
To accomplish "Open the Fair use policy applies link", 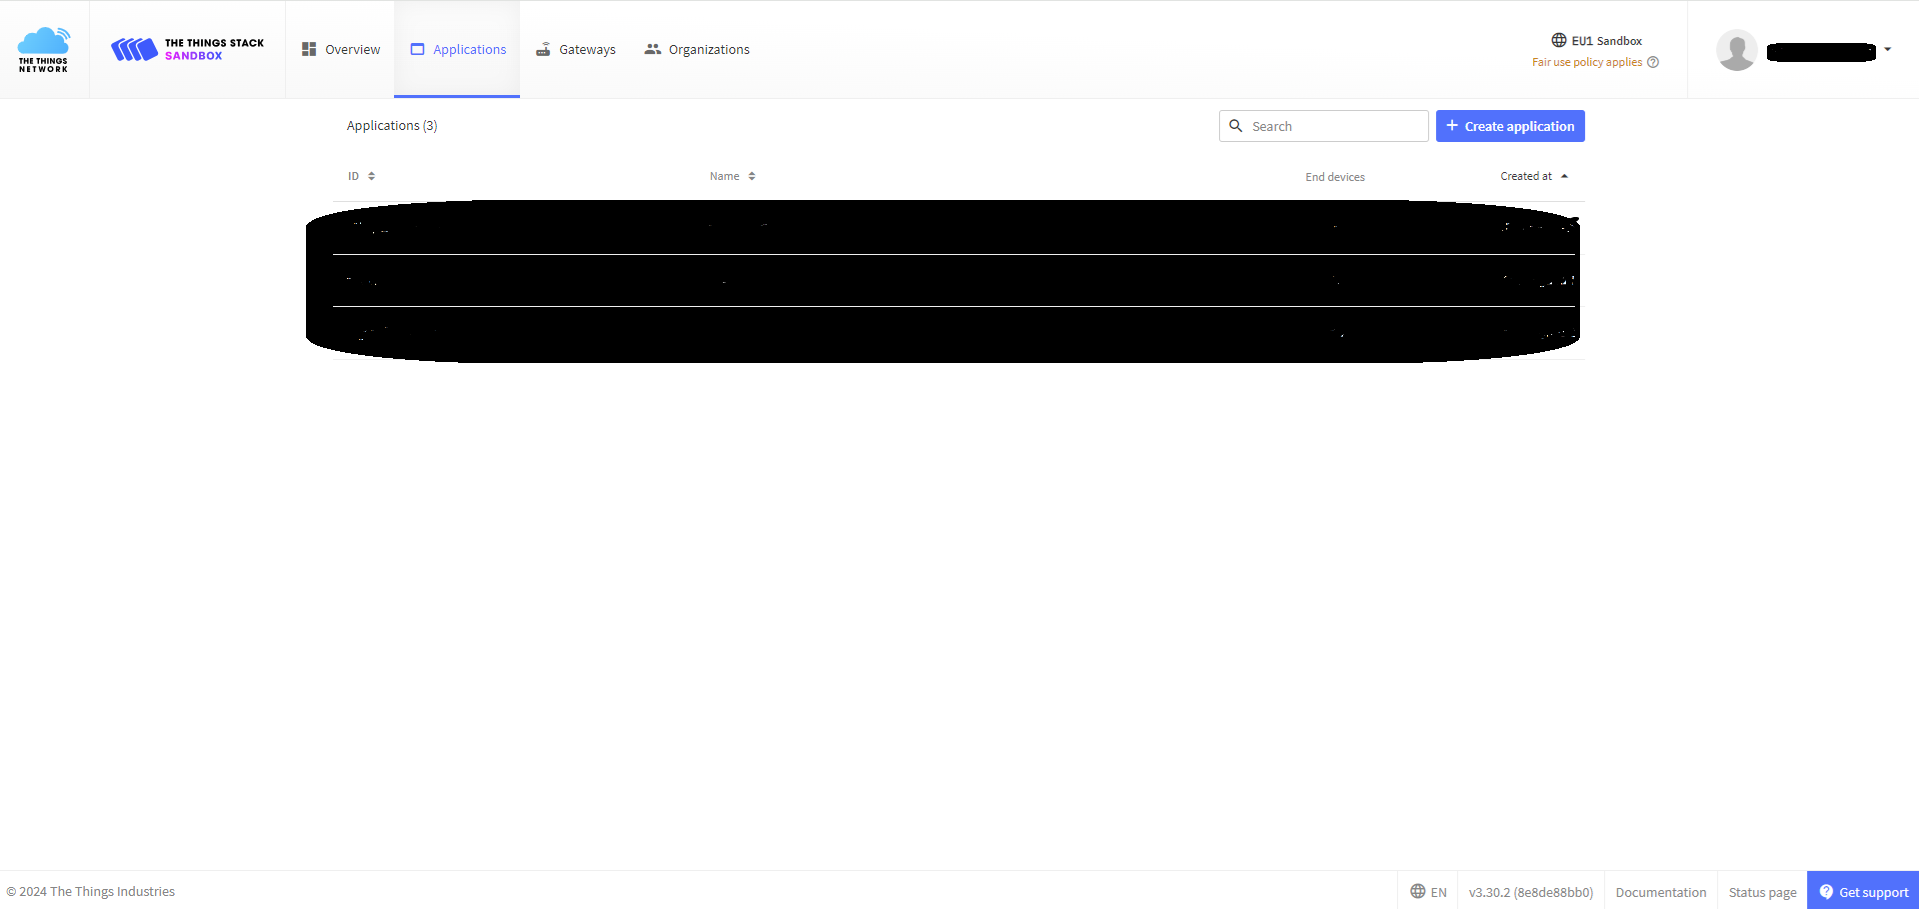I will click(1587, 62).
